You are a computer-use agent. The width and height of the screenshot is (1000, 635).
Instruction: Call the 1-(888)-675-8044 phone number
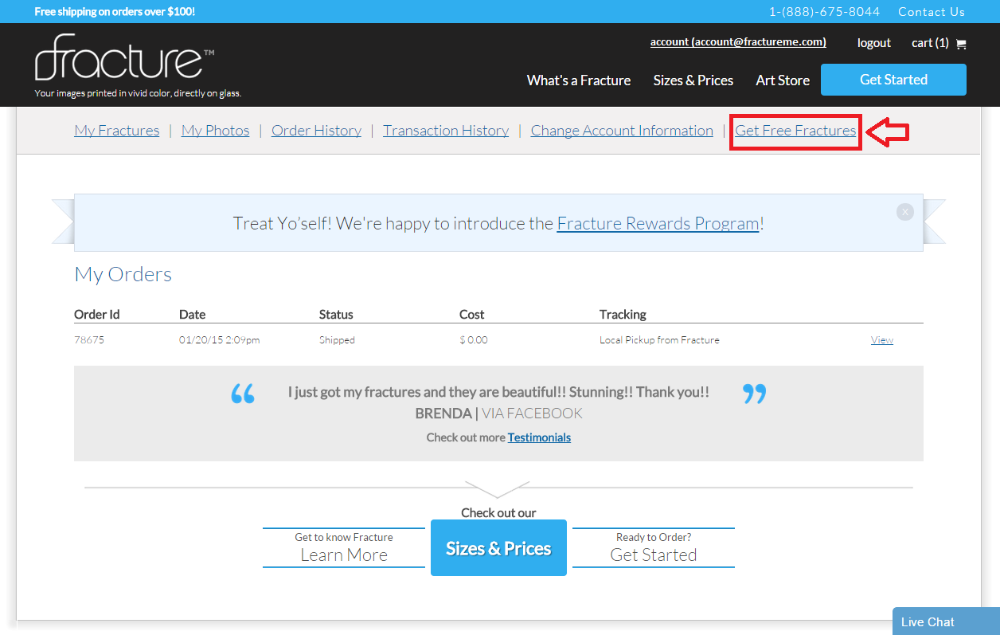click(x=824, y=11)
